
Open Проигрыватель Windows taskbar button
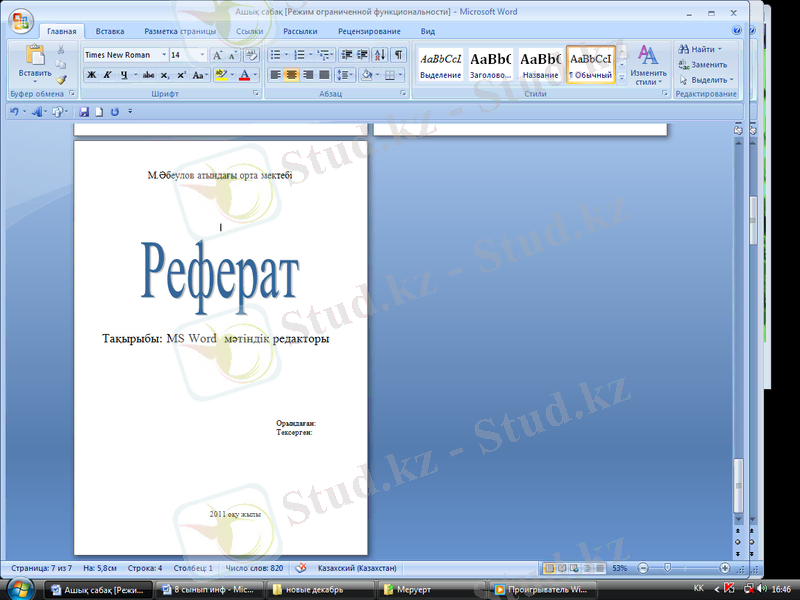pos(541,590)
